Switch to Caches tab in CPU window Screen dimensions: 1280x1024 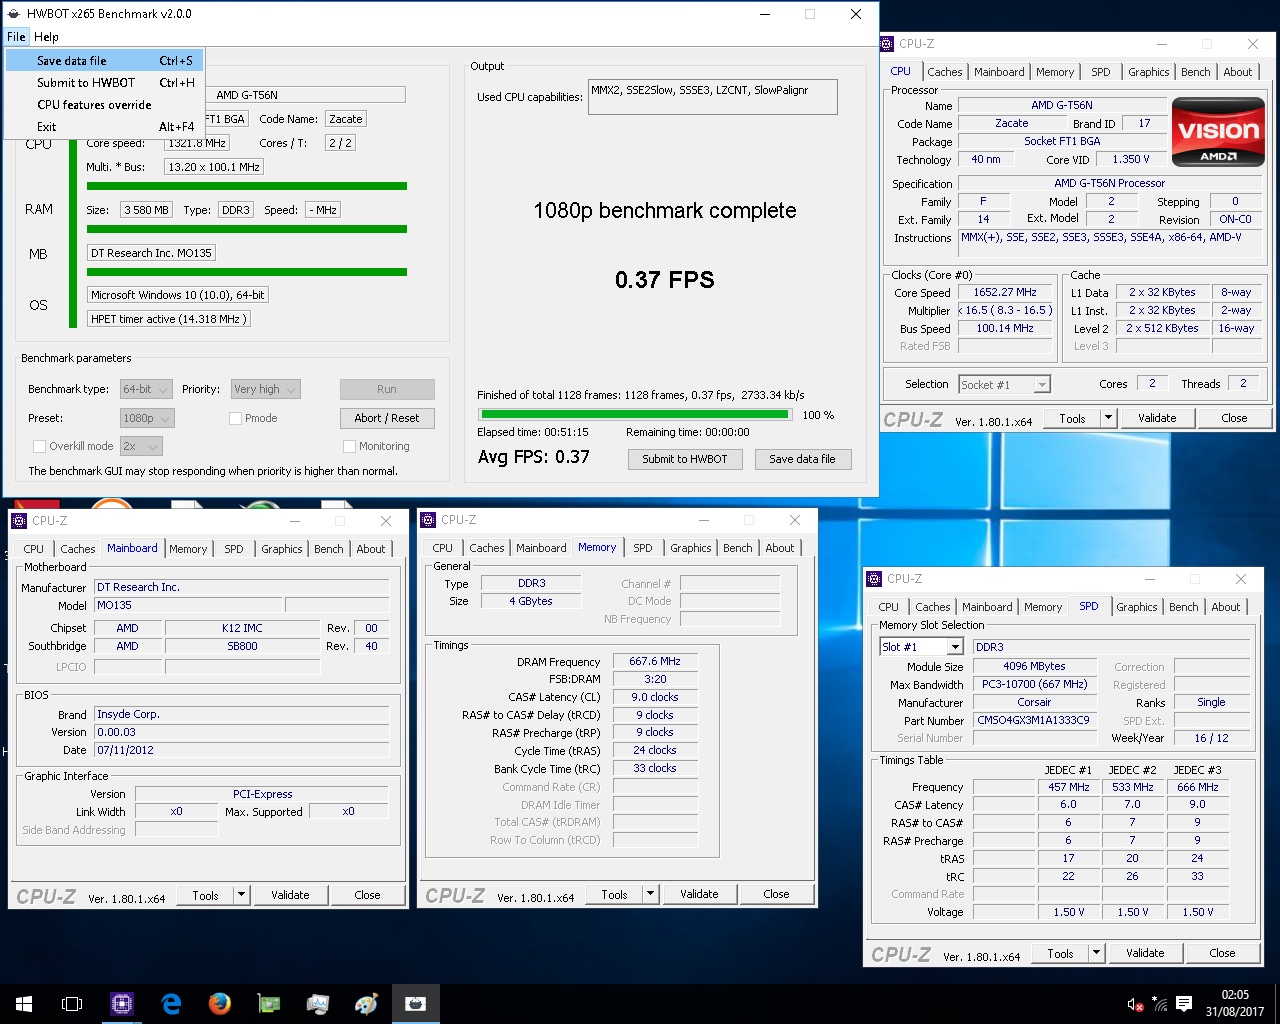click(944, 72)
